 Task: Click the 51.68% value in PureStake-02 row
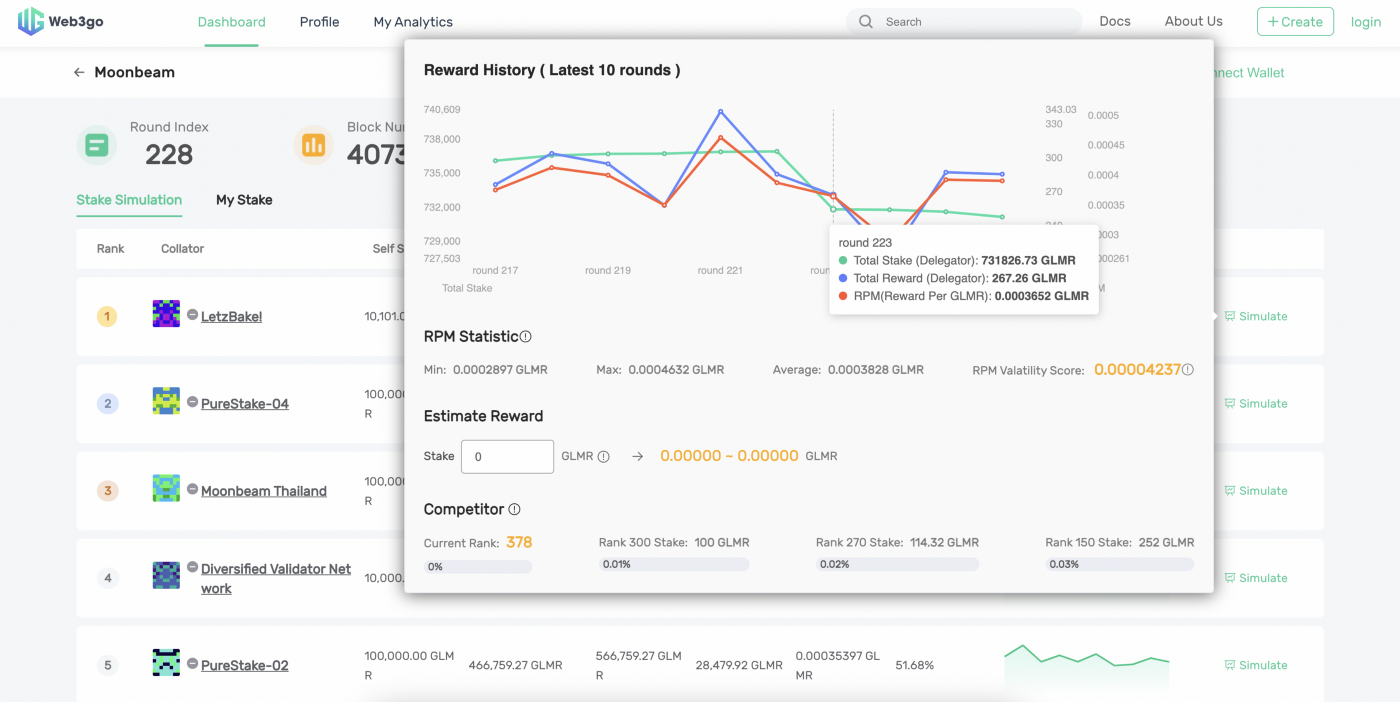[x=914, y=665]
